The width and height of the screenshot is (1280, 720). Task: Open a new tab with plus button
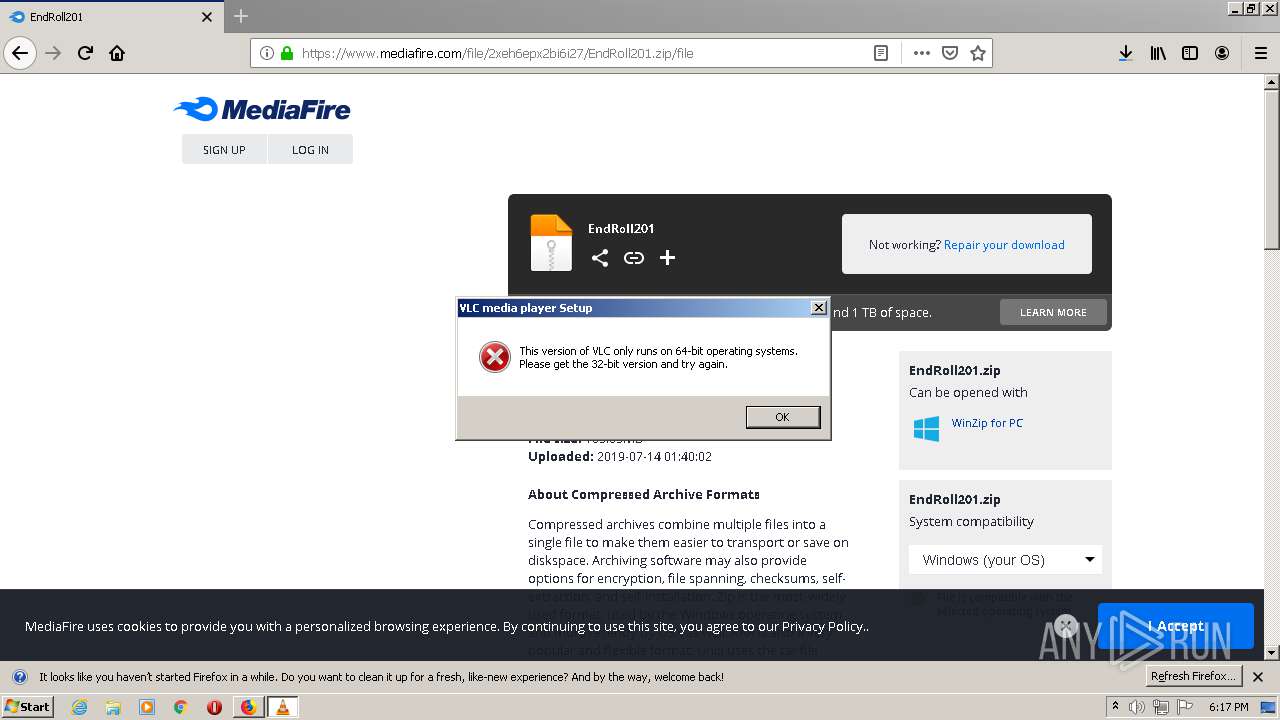click(x=241, y=16)
